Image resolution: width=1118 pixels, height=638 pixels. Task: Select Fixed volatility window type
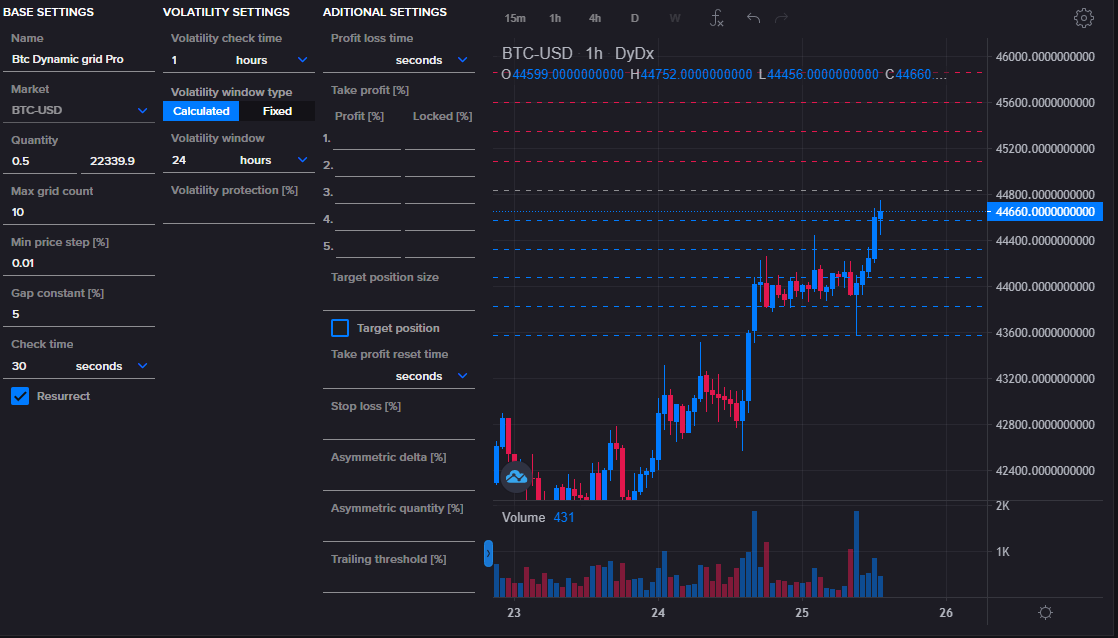pyautogui.click(x=277, y=111)
